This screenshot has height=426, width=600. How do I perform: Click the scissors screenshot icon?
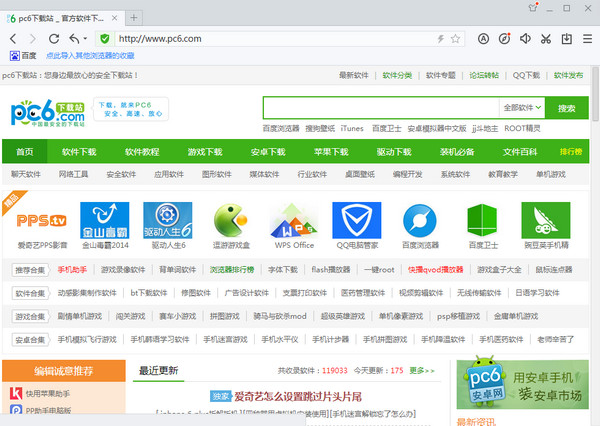coord(546,39)
